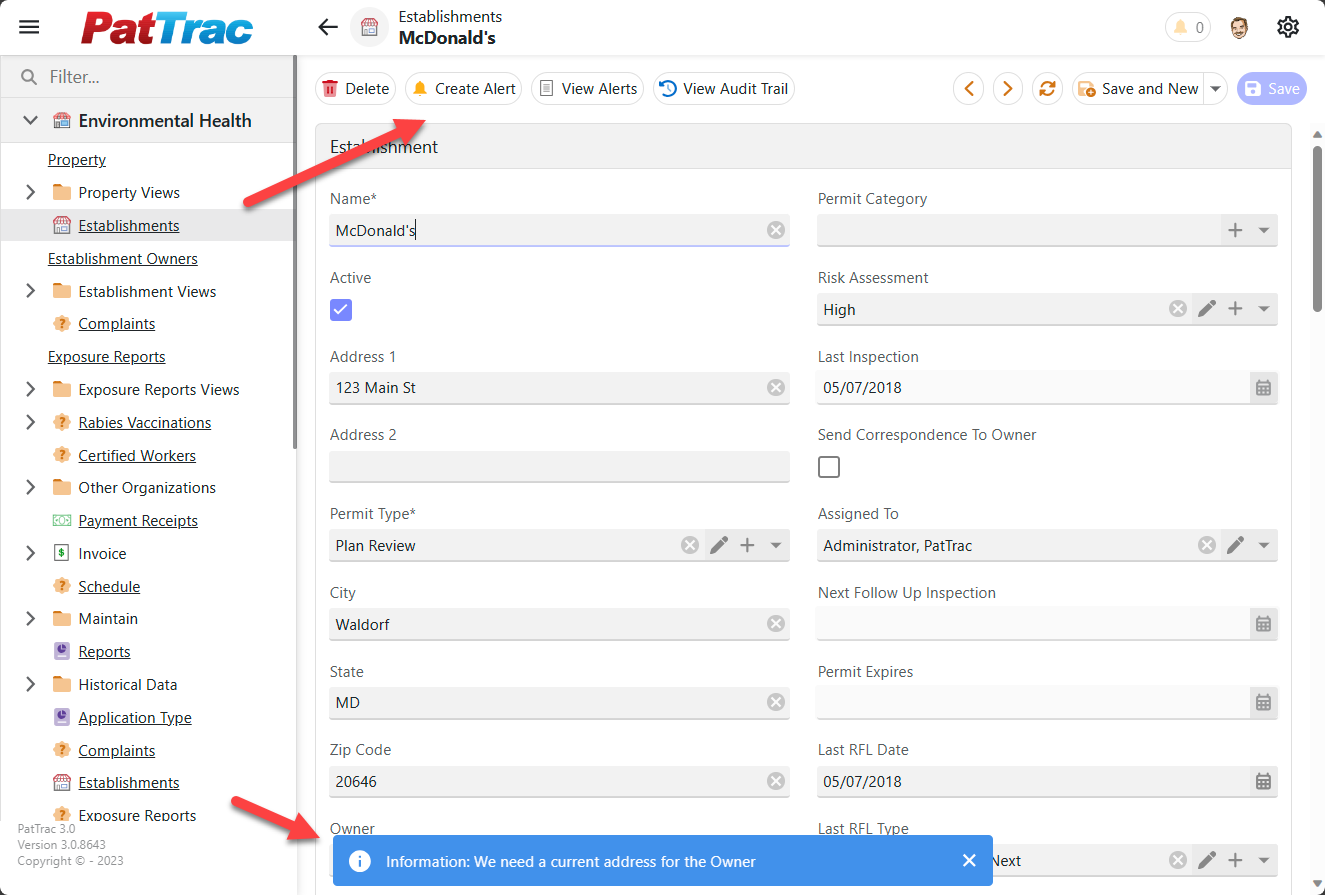The width and height of the screenshot is (1325, 895).
Task: Add new Permit Category with plus icon
Action: [x=1235, y=230]
